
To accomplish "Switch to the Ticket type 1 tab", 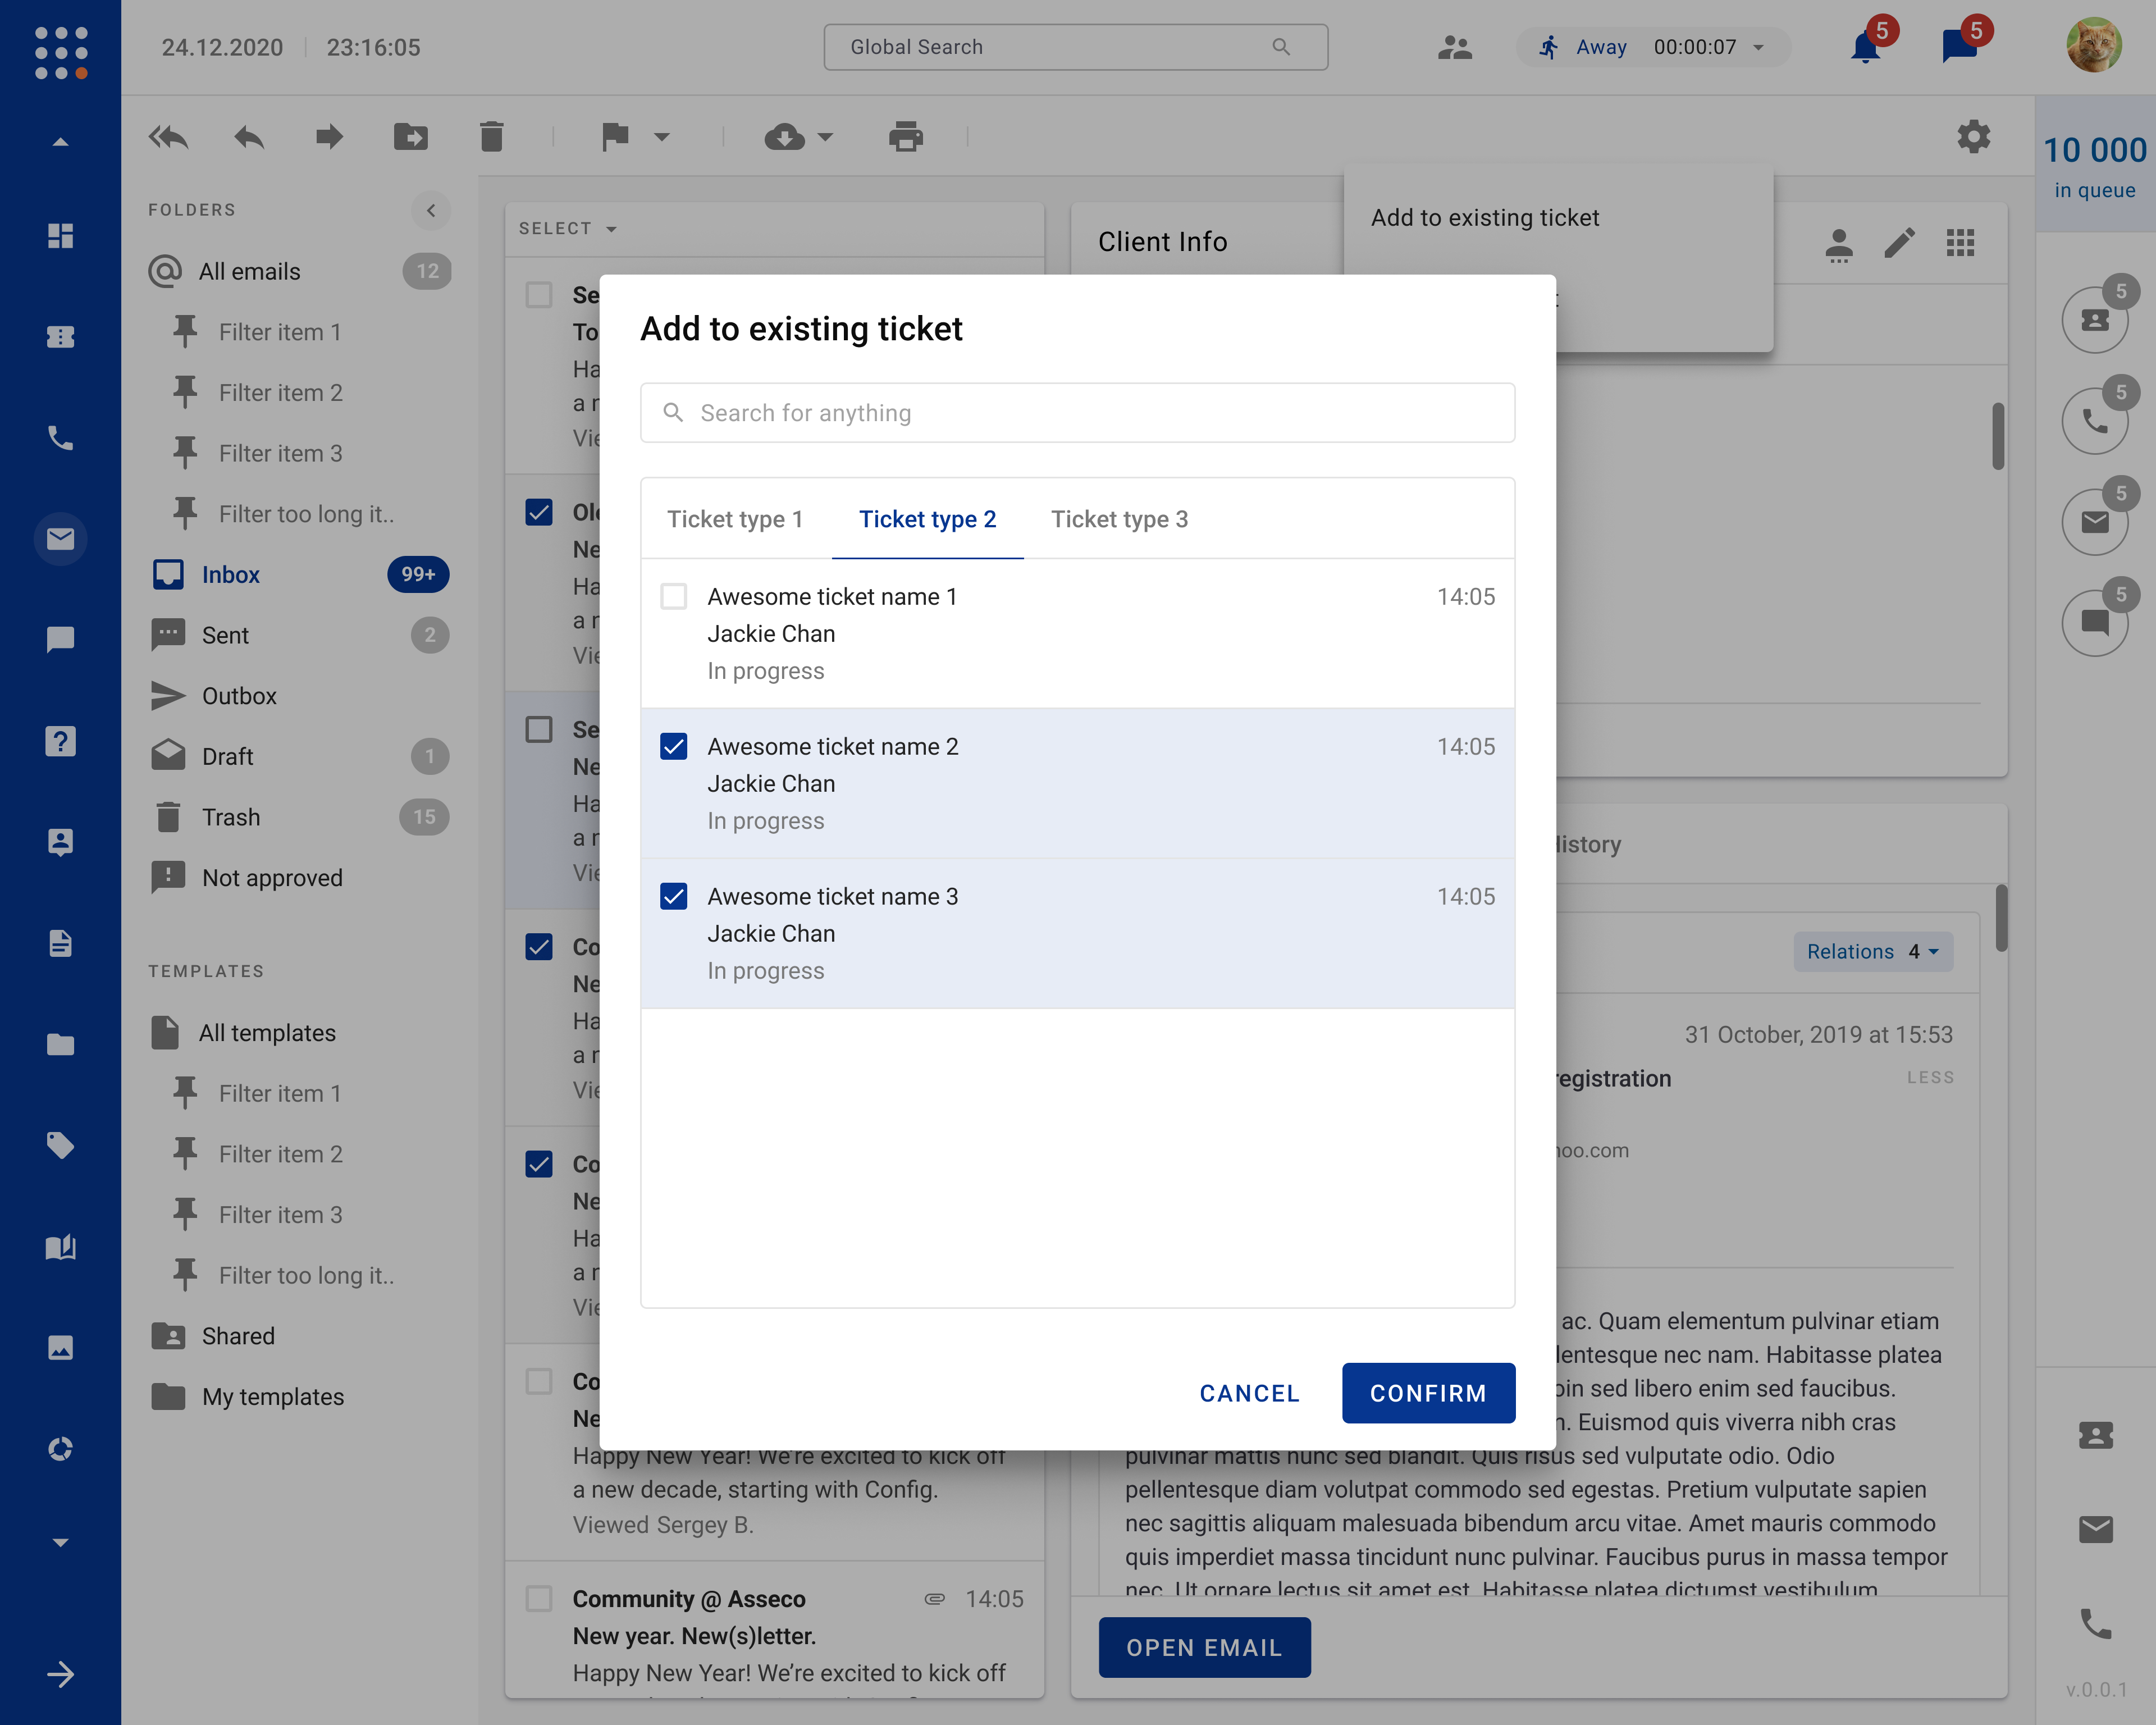I will coord(735,519).
